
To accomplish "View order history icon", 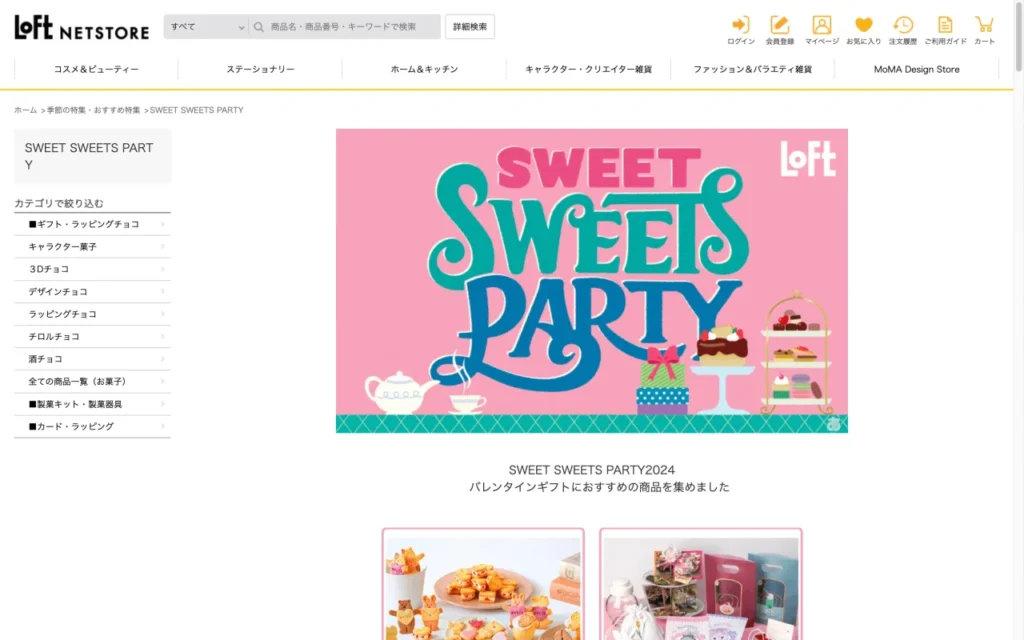I will point(903,26).
